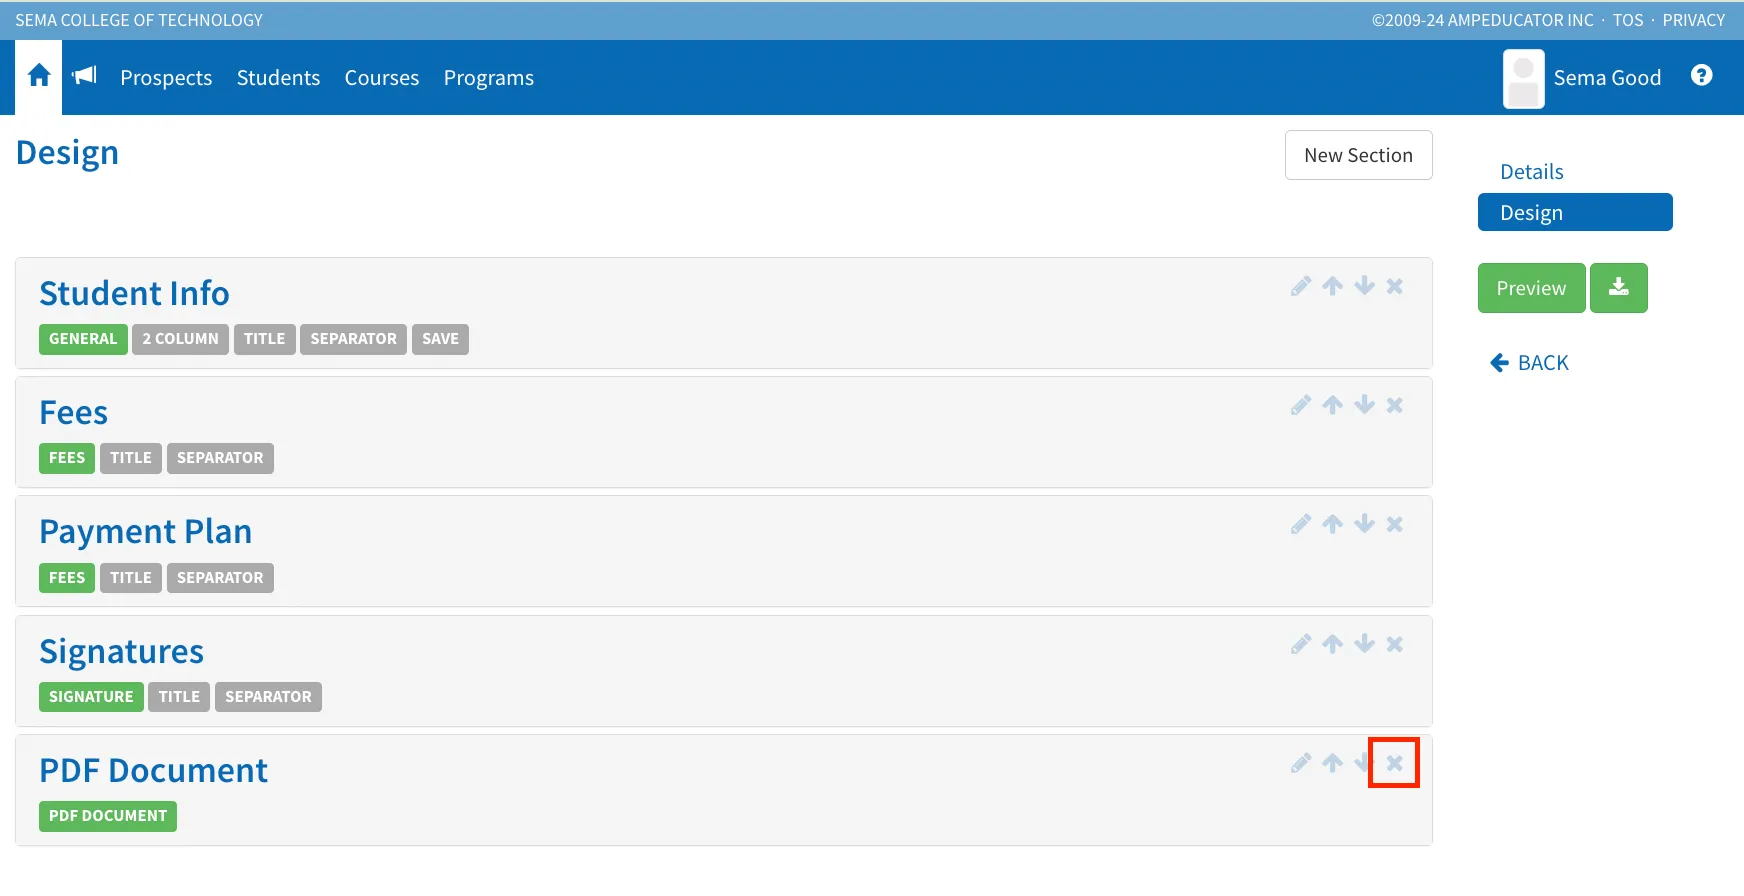Open the TOS link

(1628, 20)
